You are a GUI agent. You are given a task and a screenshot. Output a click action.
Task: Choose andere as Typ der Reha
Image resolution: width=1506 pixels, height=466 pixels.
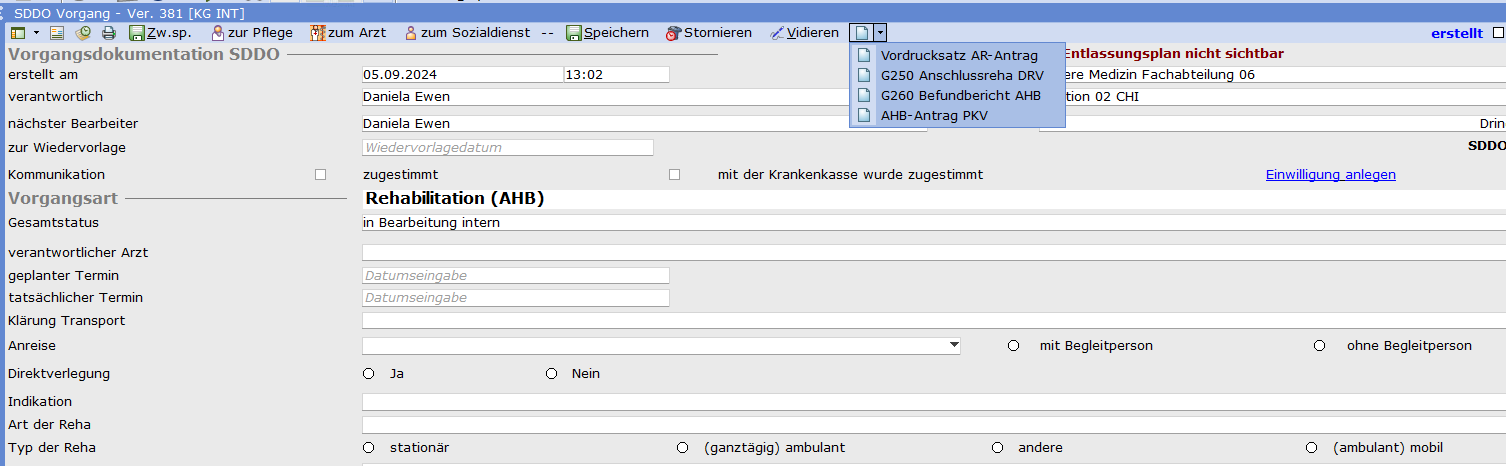click(998, 447)
